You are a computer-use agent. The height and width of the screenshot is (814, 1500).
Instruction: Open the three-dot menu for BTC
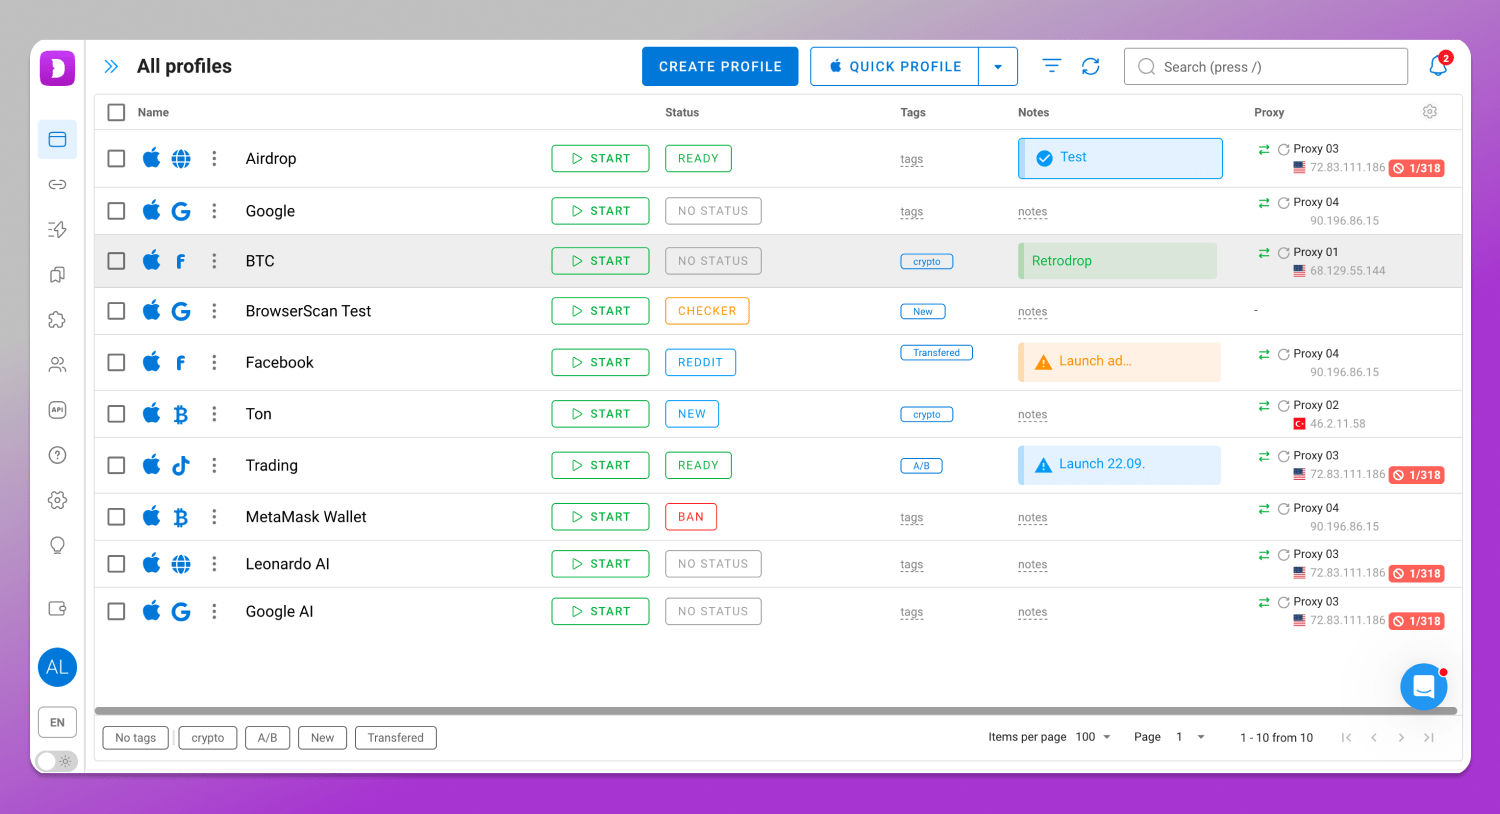(x=214, y=261)
